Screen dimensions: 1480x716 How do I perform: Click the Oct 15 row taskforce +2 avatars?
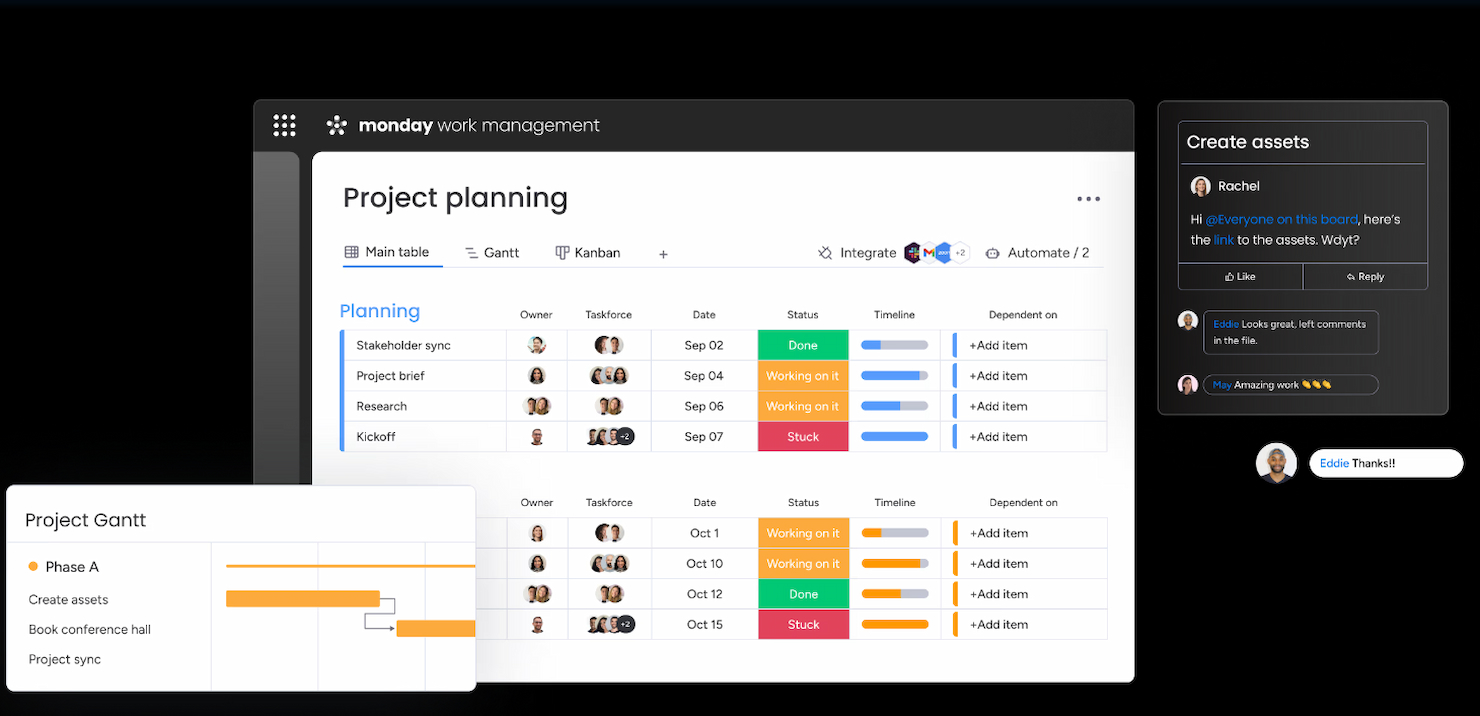pyautogui.click(x=611, y=624)
